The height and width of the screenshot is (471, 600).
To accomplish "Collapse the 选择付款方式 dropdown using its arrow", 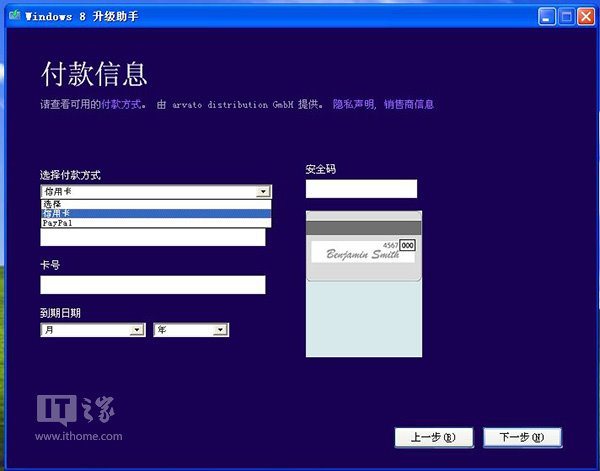I will pyautogui.click(x=262, y=190).
